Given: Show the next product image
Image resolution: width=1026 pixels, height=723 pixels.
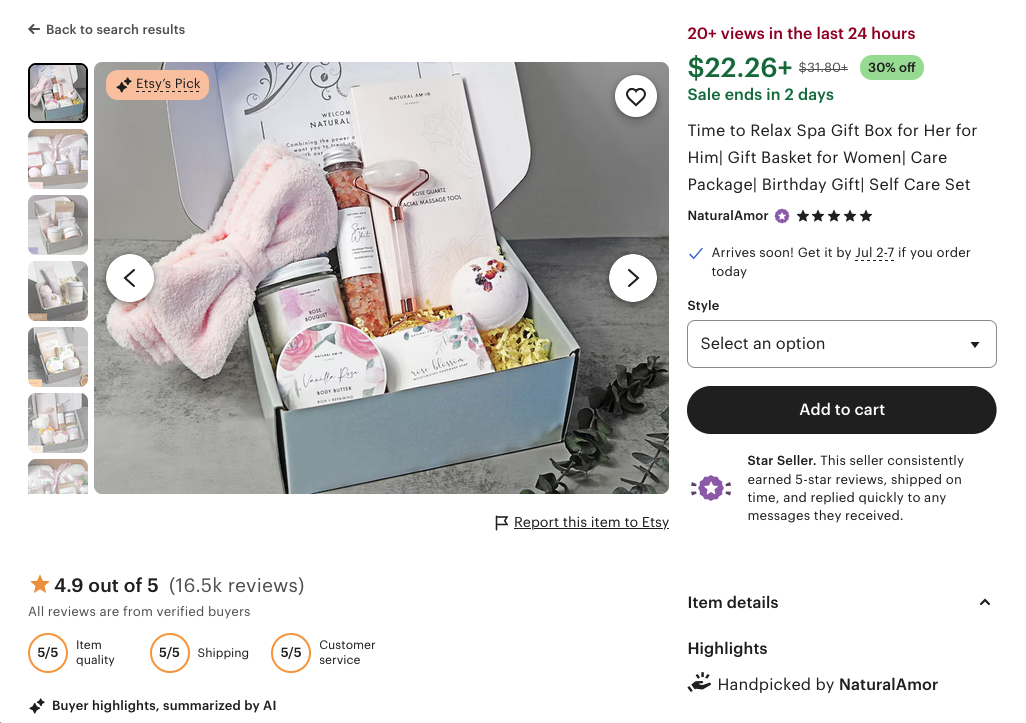Looking at the screenshot, I should [632, 278].
